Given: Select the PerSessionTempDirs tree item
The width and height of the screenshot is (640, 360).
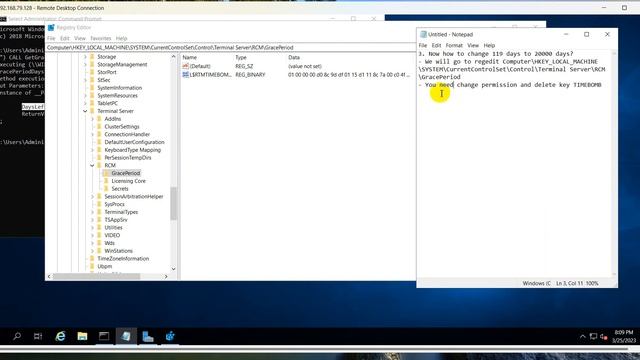Looking at the screenshot, I should [128, 158].
